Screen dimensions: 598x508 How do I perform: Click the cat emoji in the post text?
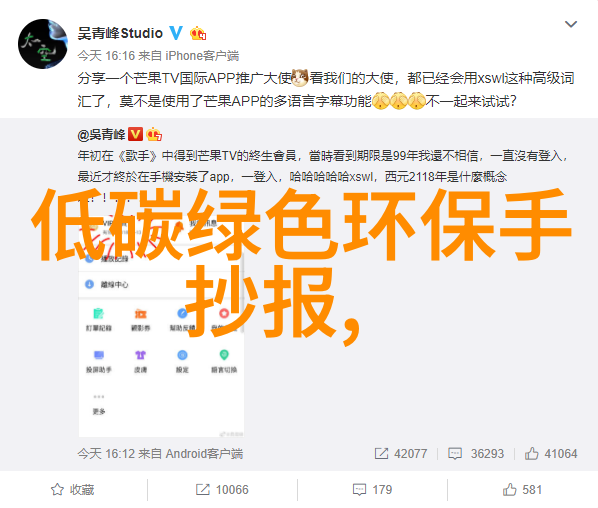[300, 78]
